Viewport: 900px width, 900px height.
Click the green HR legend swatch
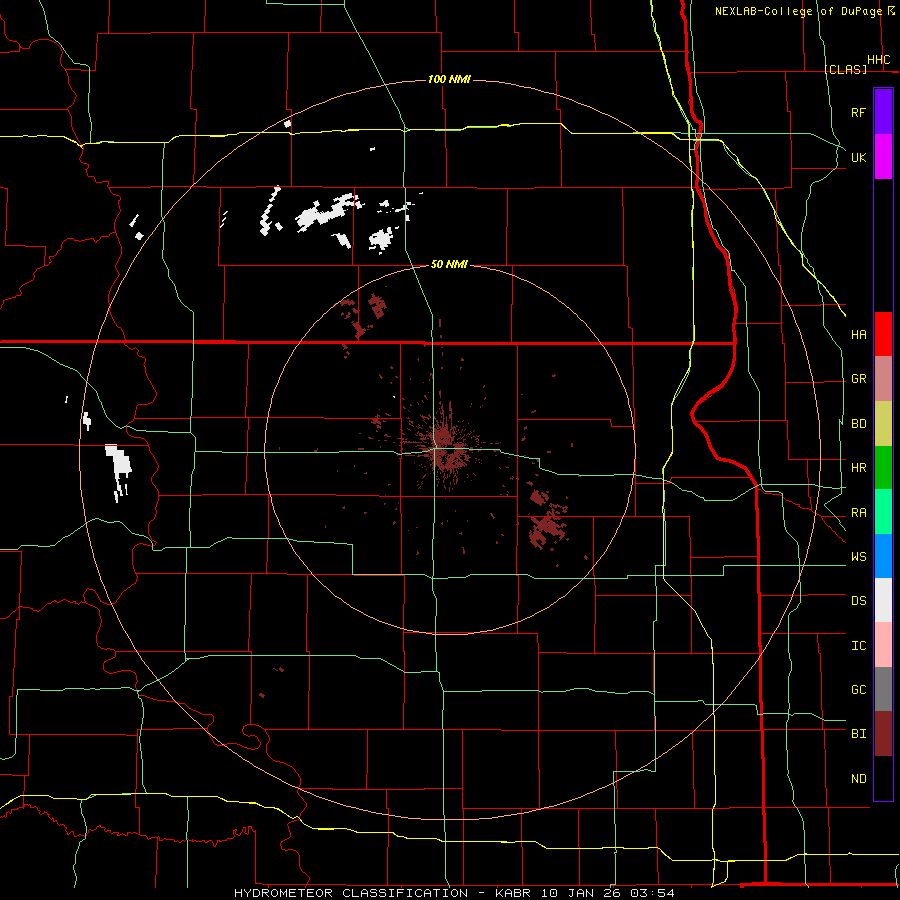click(883, 468)
